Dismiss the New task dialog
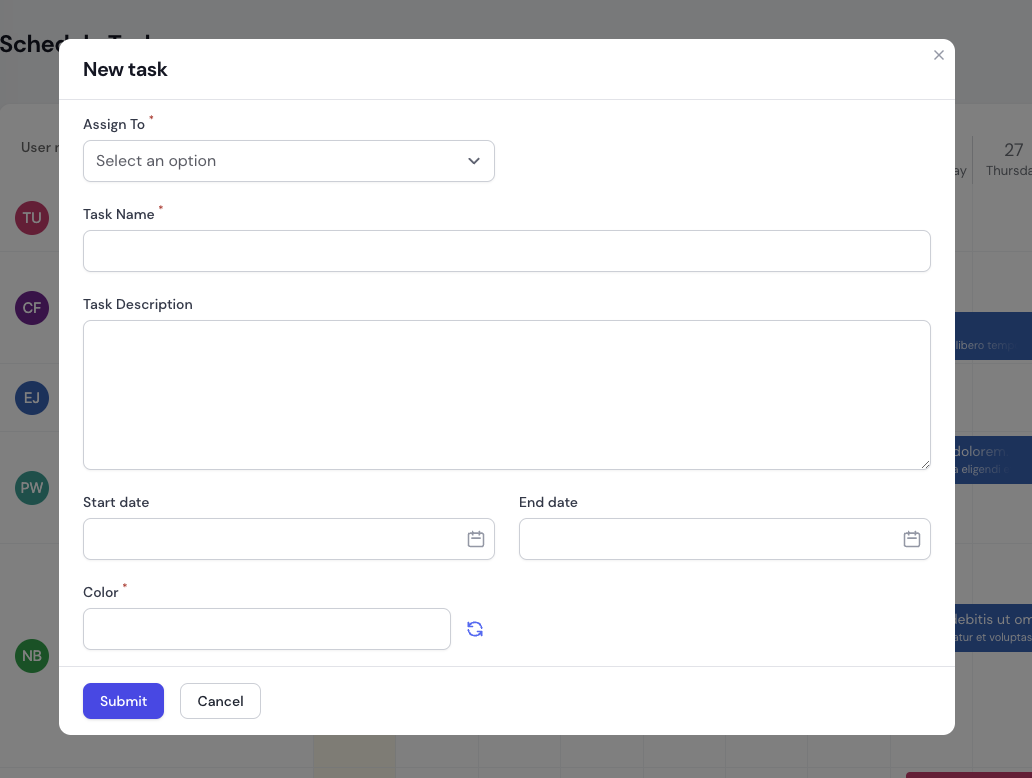 tap(939, 55)
